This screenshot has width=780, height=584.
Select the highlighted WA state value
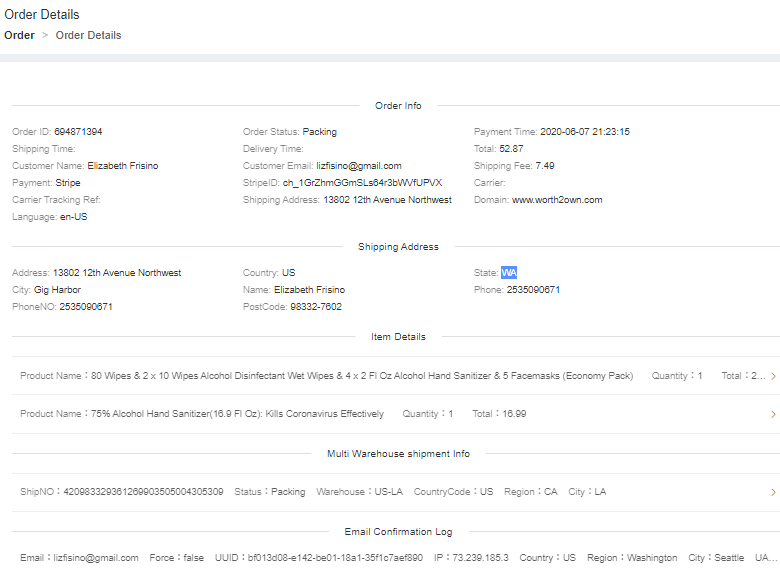[x=509, y=273]
